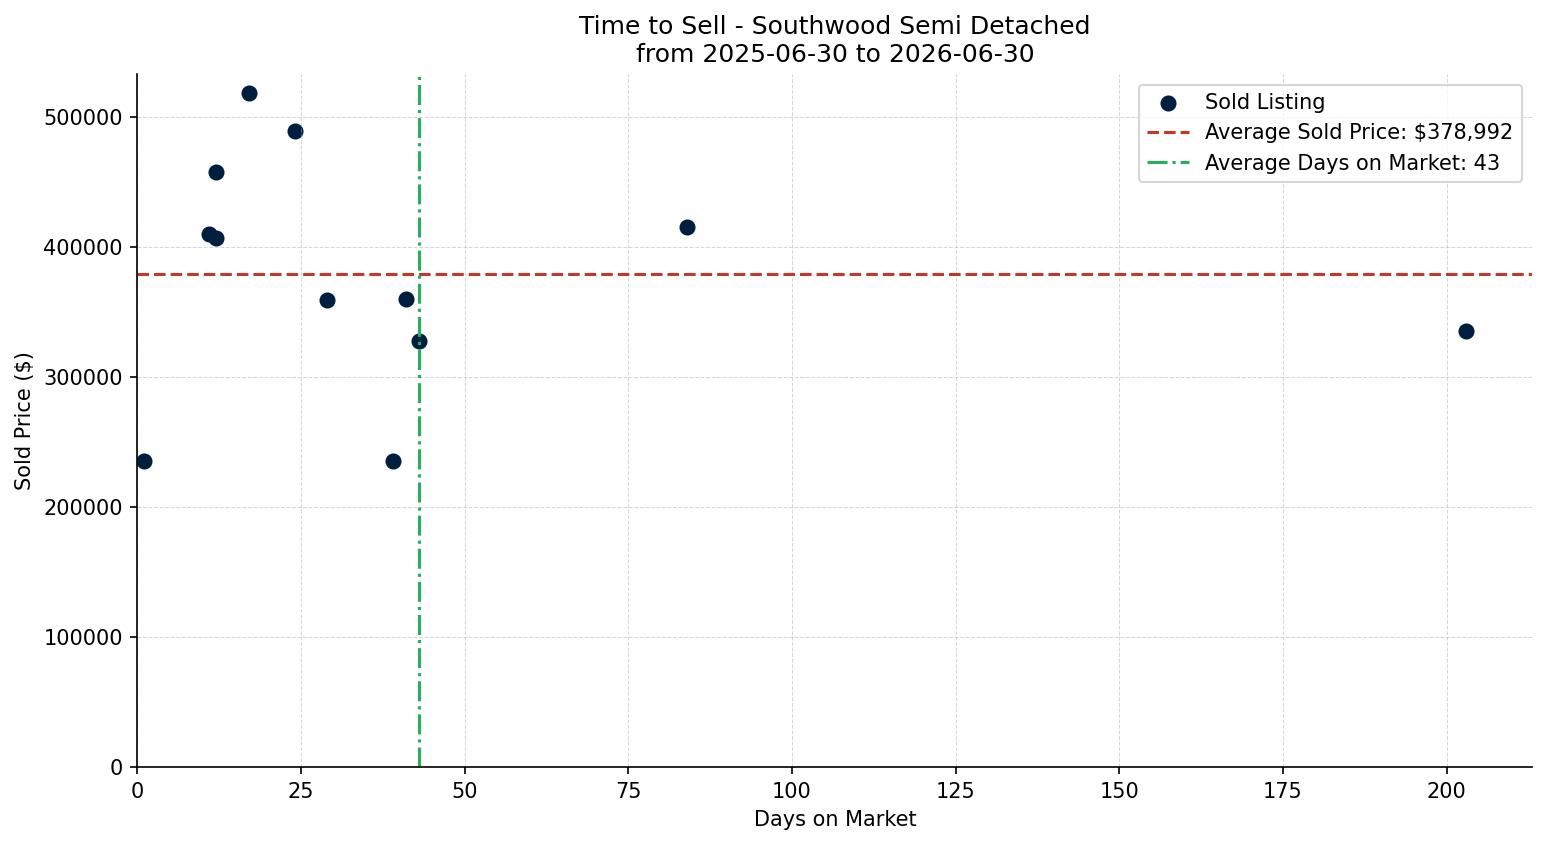
Task: Click the red dashed average price line
Action: (x=834, y=274)
